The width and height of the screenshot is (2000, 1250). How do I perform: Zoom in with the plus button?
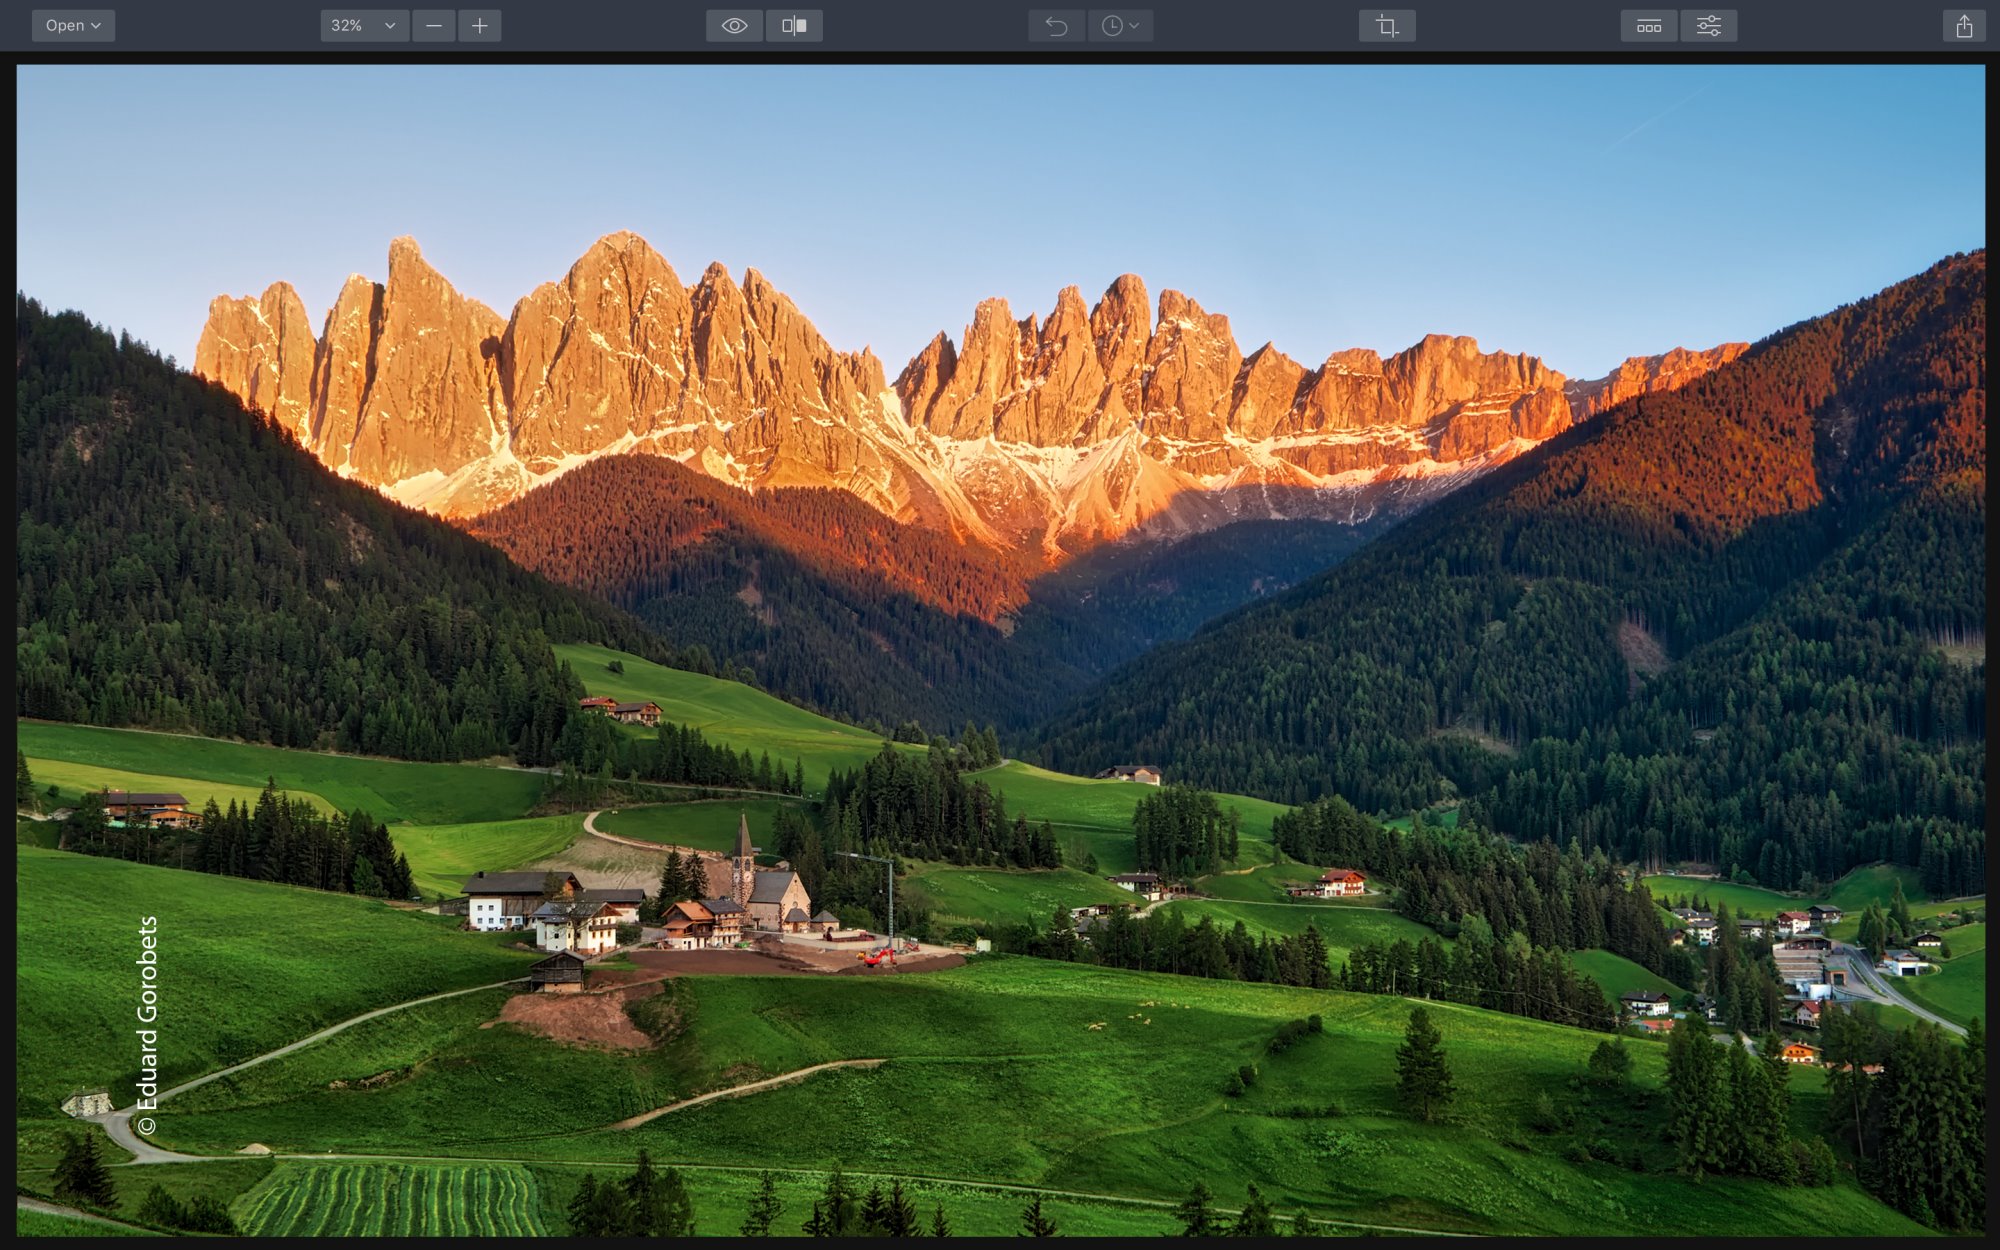pyautogui.click(x=480, y=26)
